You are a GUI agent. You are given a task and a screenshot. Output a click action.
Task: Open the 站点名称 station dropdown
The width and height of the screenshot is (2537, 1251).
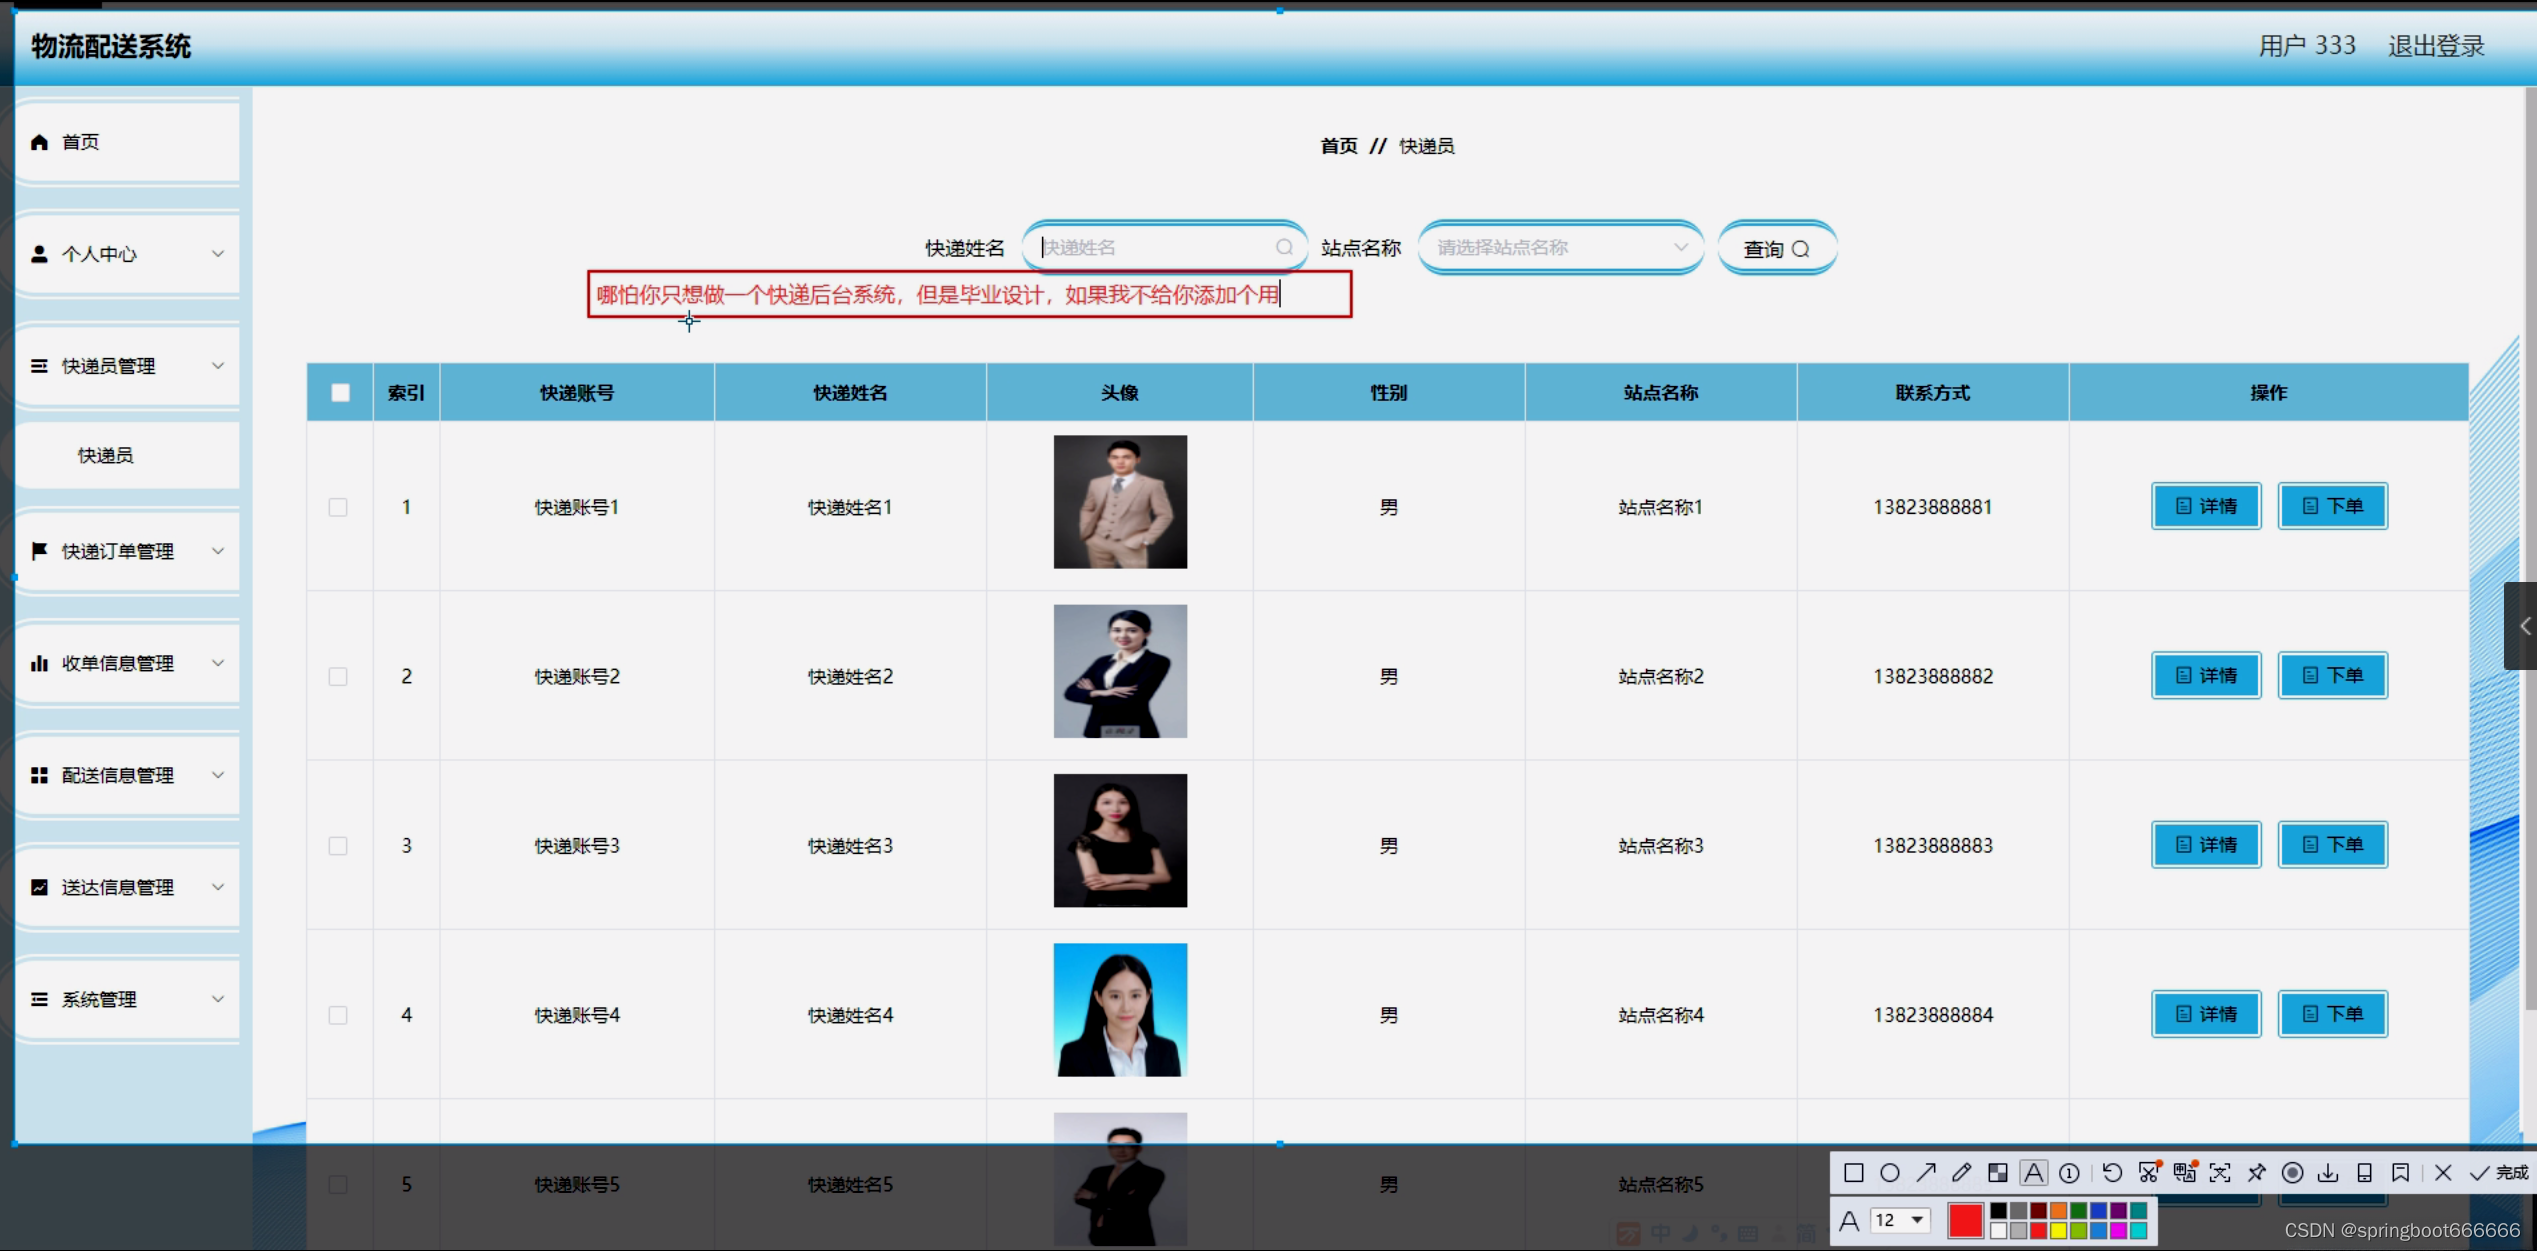tap(1560, 247)
